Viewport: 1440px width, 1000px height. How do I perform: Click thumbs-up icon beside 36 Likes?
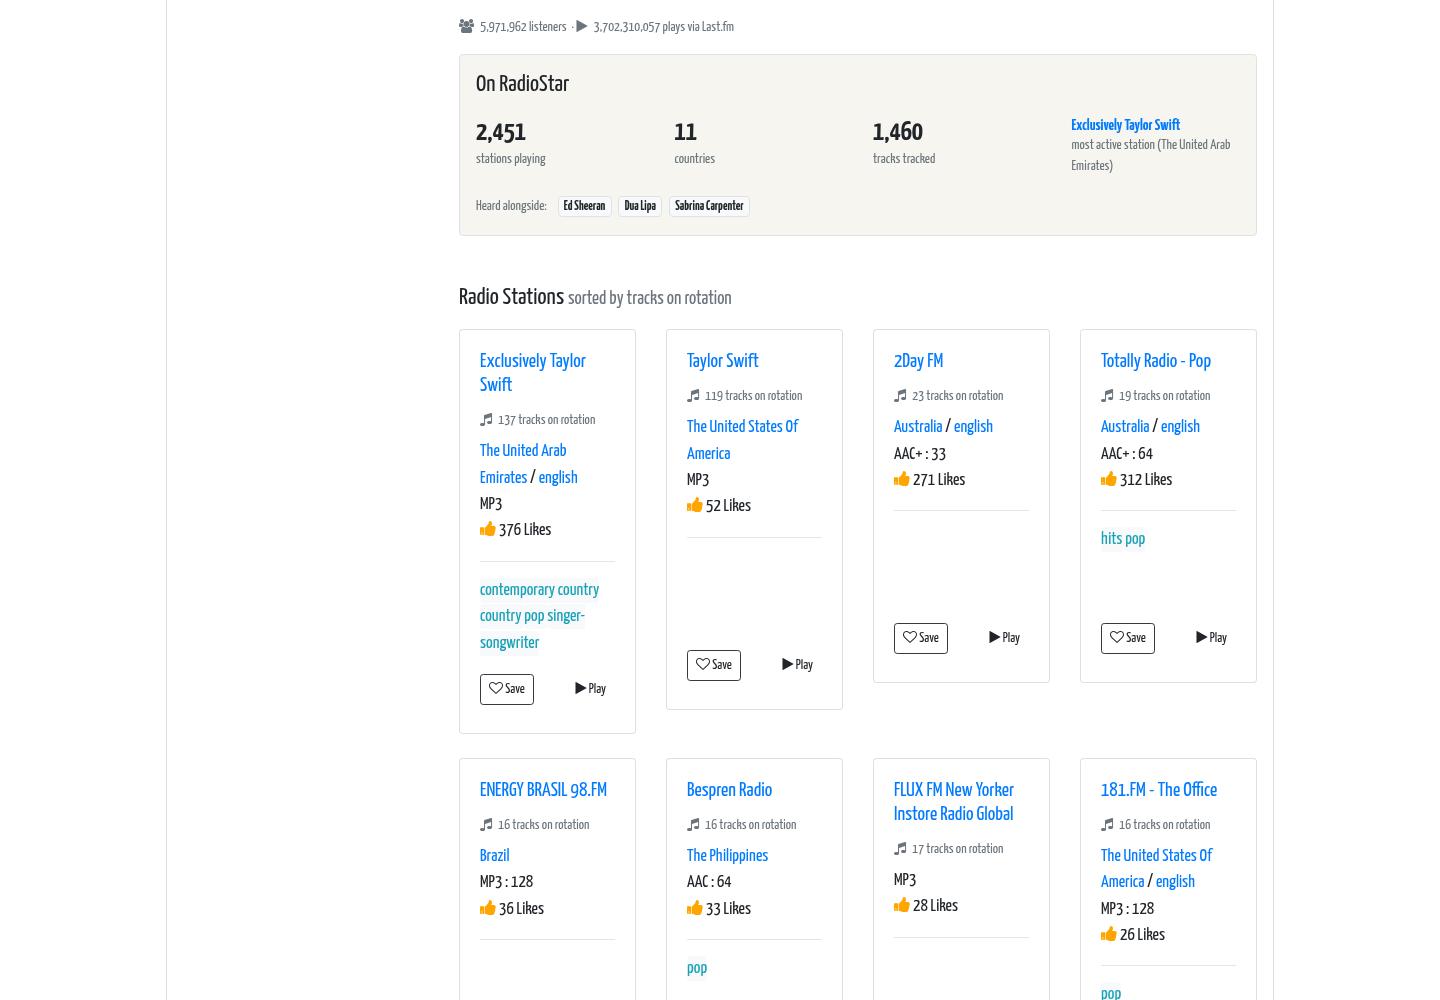(x=488, y=908)
